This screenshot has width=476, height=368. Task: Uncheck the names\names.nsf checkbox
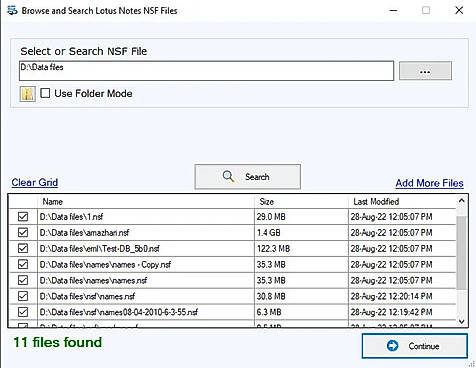pyautogui.click(x=23, y=280)
